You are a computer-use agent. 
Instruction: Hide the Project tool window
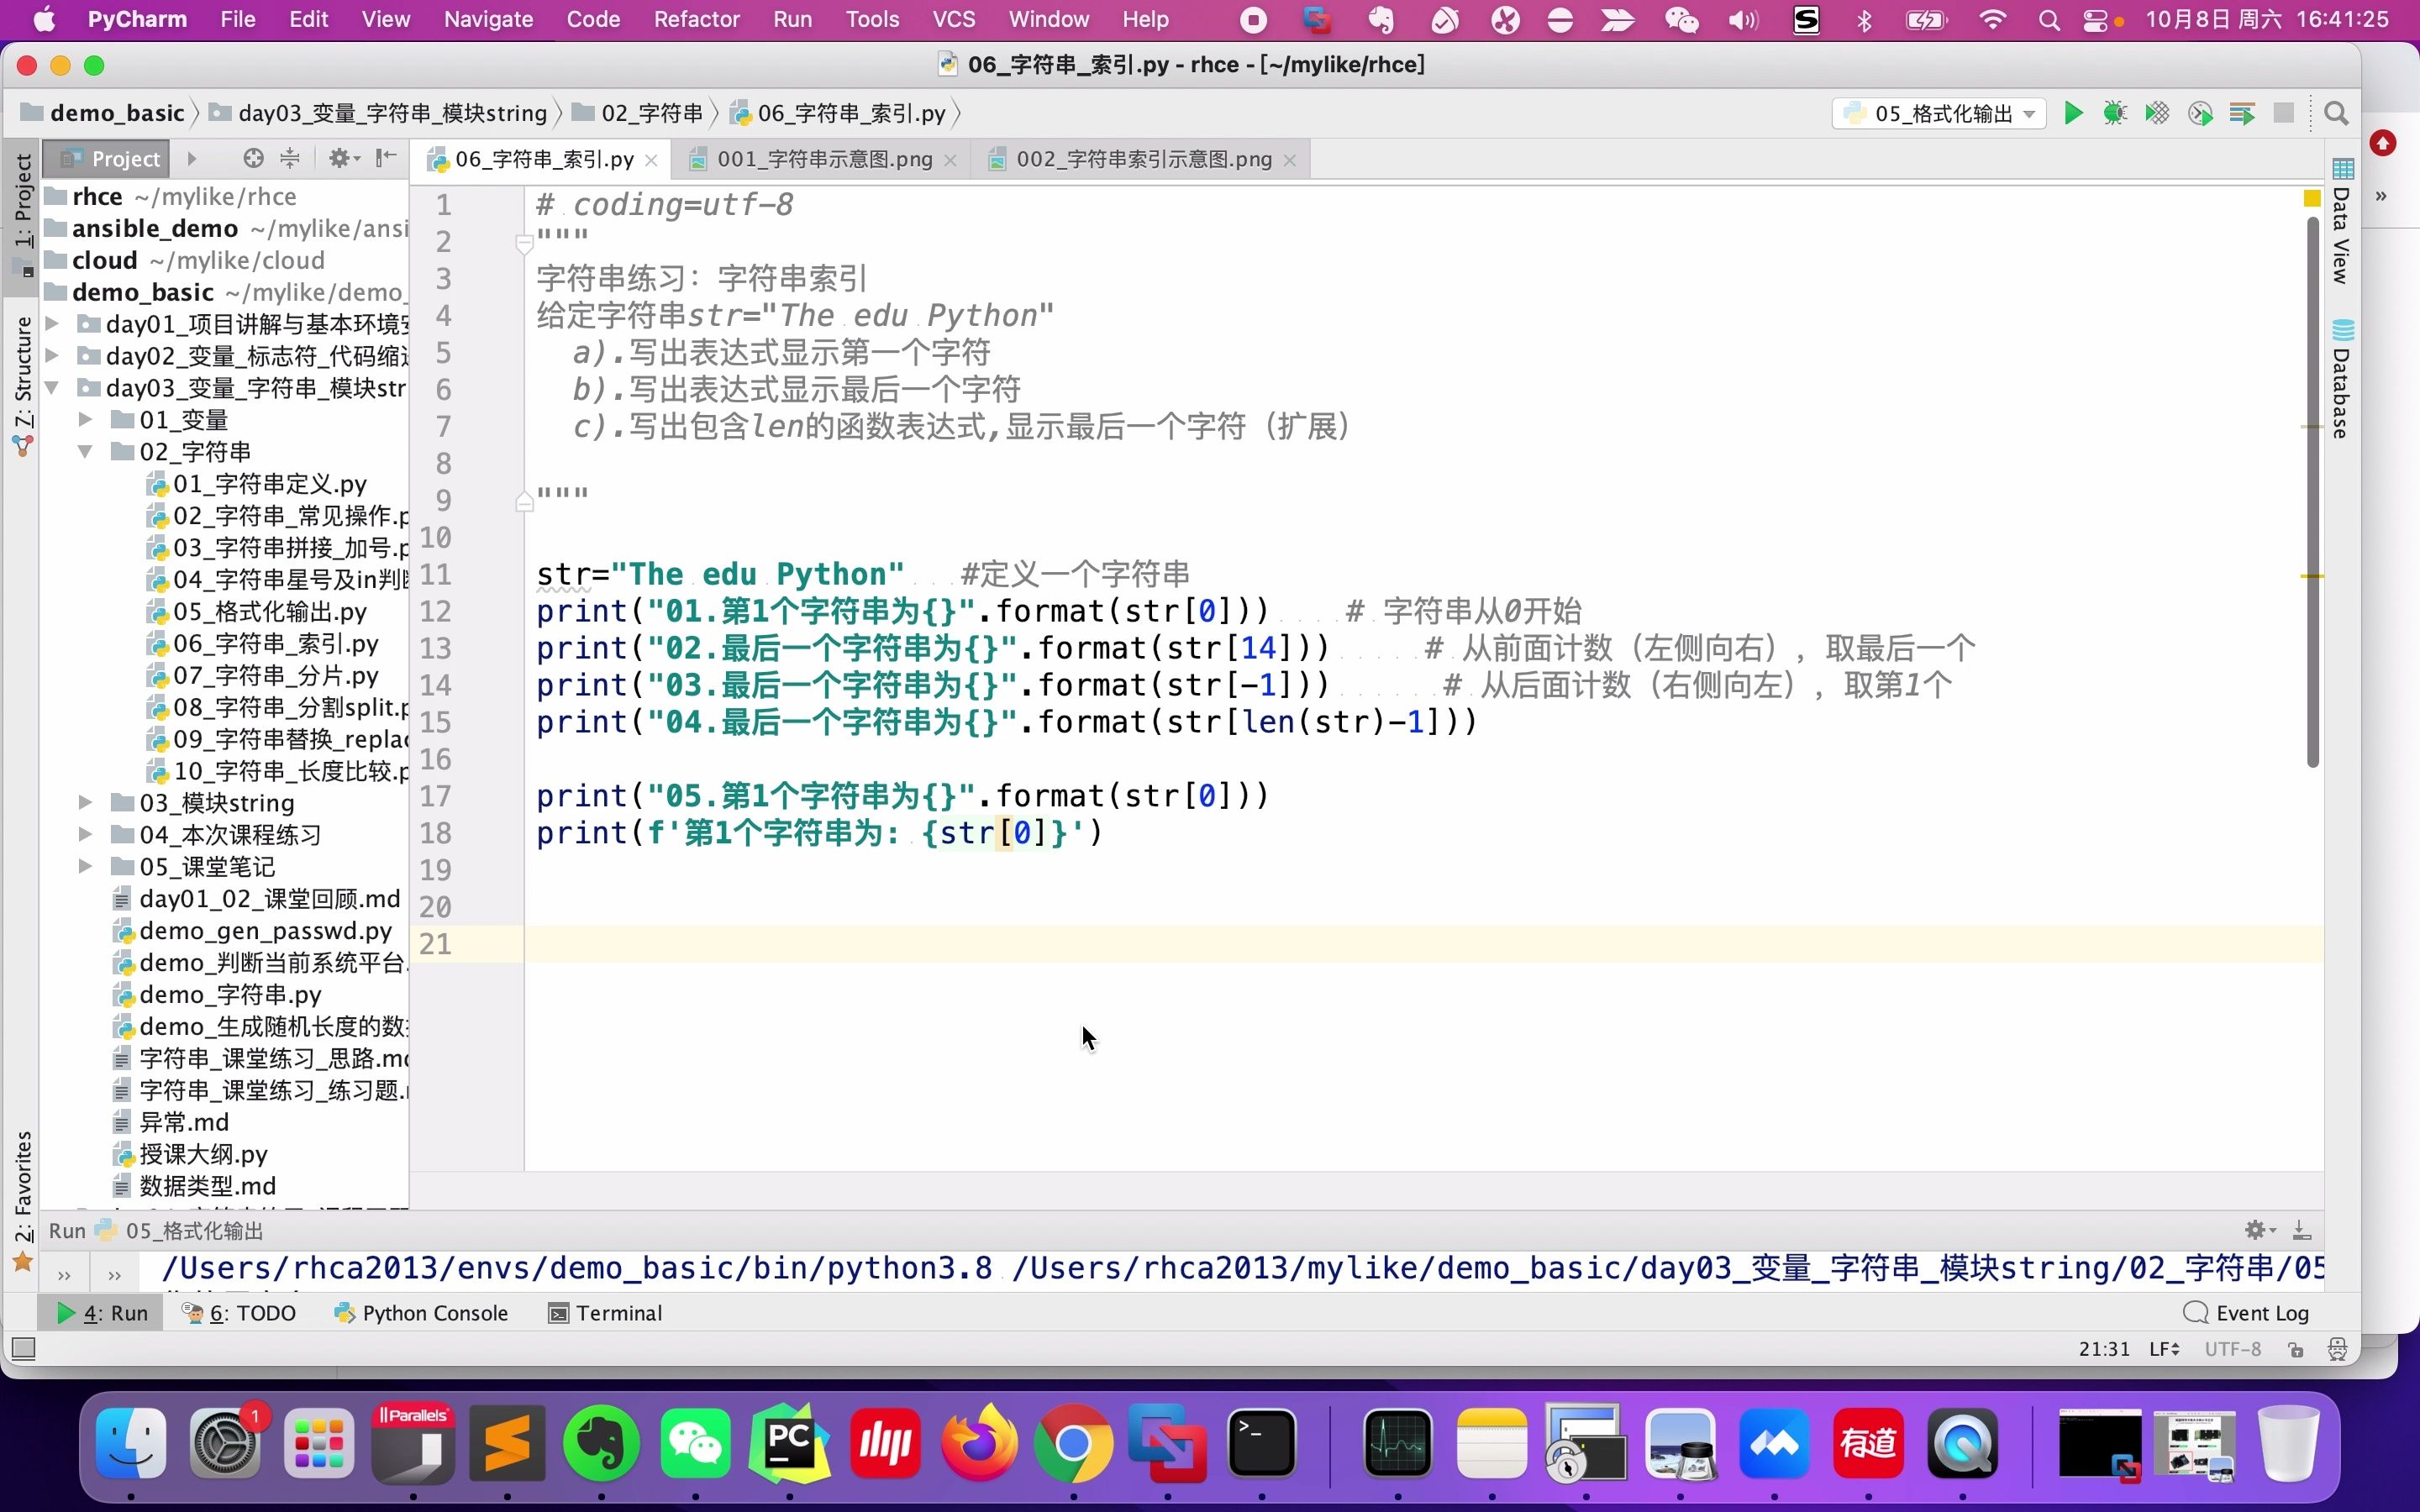tap(386, 158)
